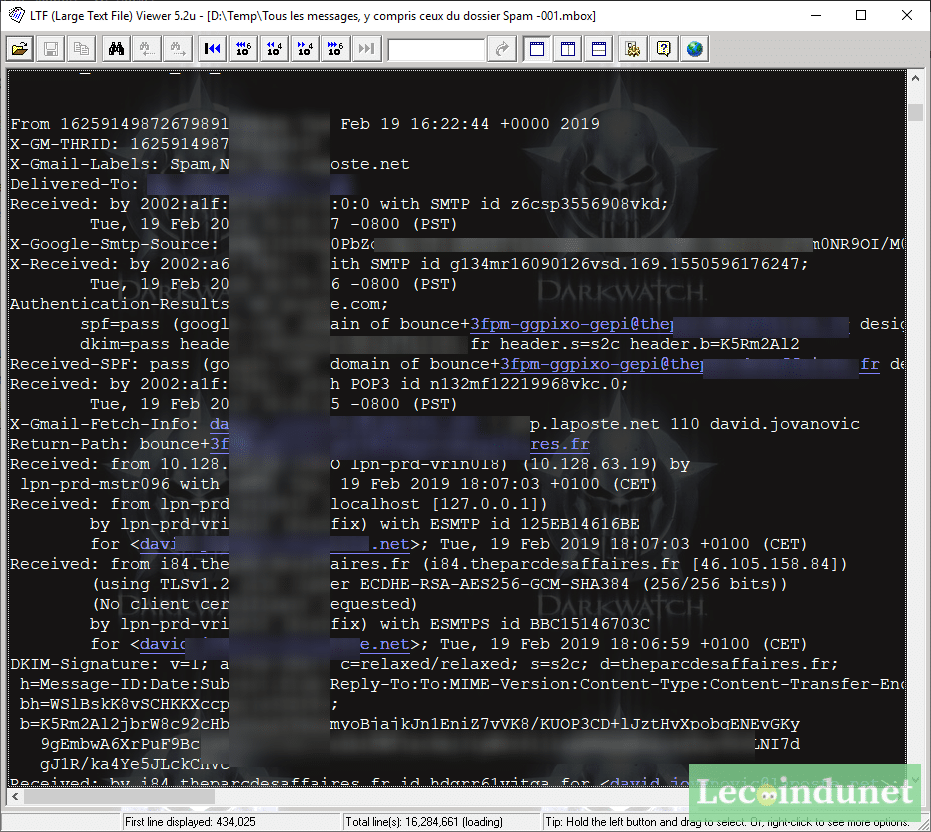Click the 'e.net' link on the 18:06:59 'for' line
Image resolution: width=931 pixels, height=832 pixels.
(x=385, y=644)
